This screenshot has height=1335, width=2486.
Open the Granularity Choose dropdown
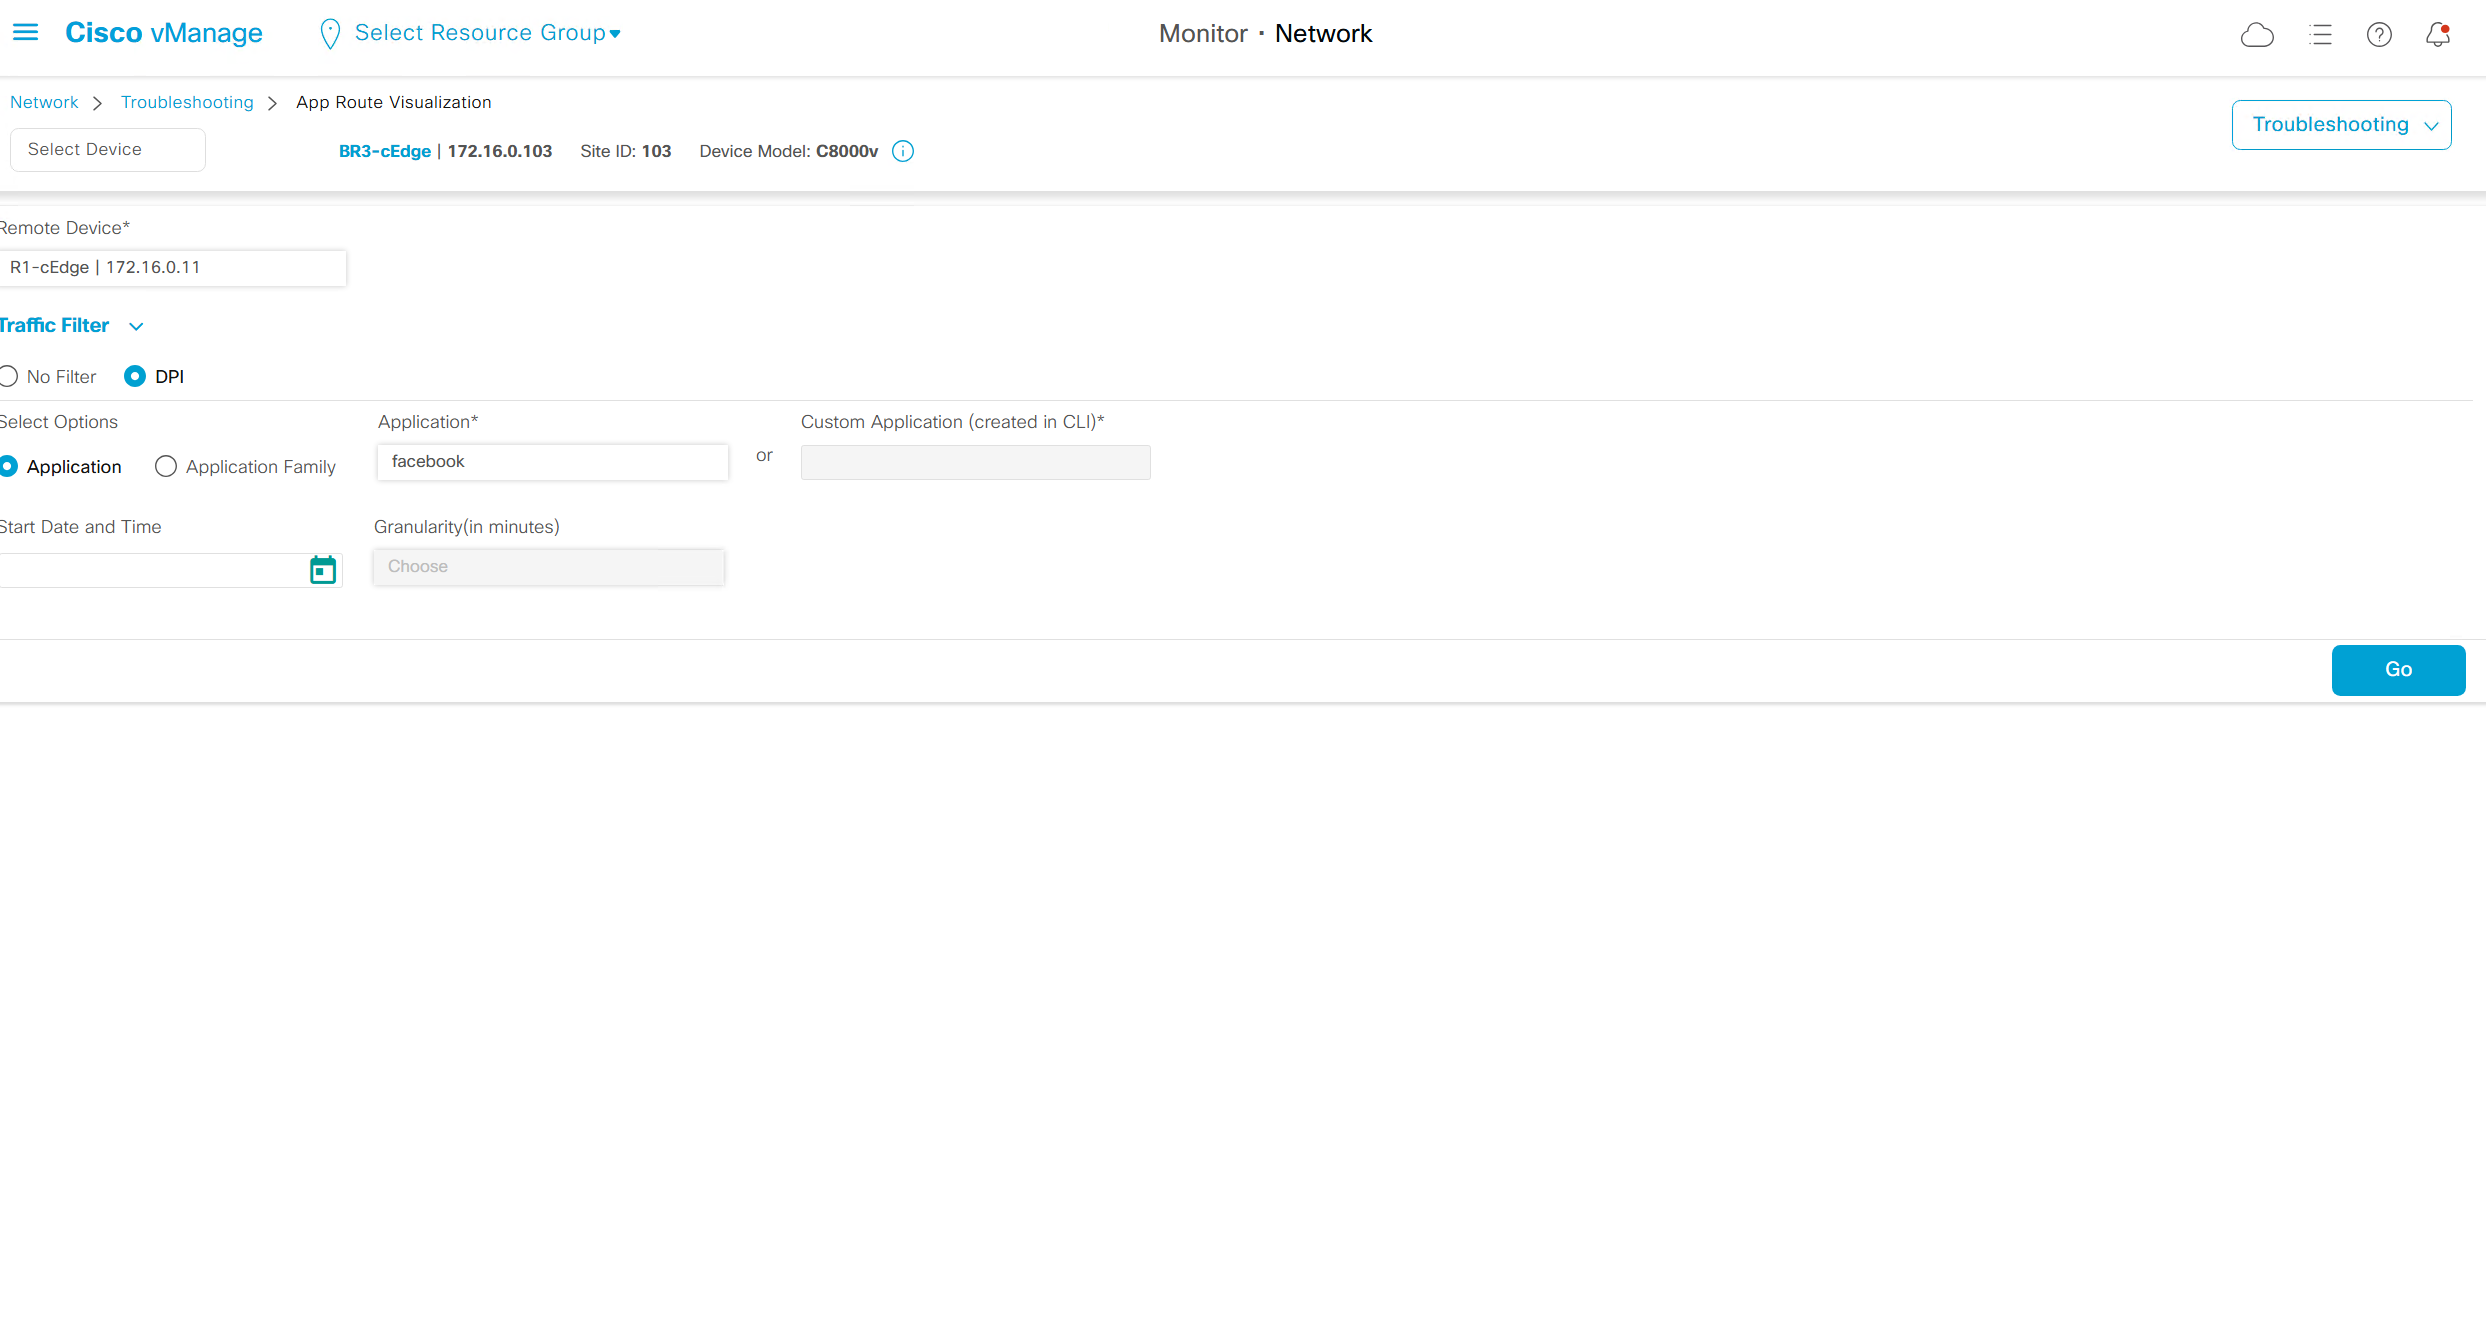(548, 567)
